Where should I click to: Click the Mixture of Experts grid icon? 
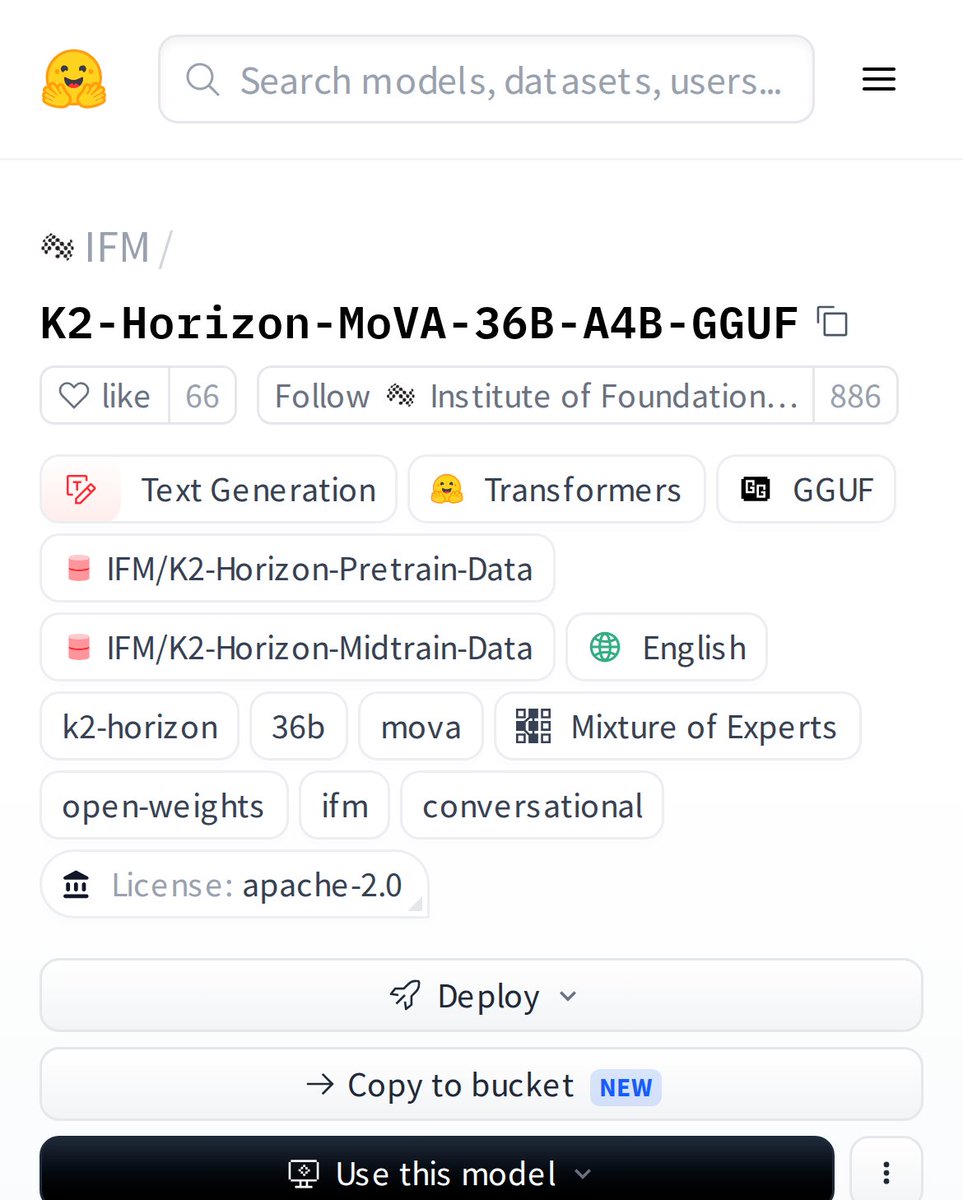[x=533, y=726]
